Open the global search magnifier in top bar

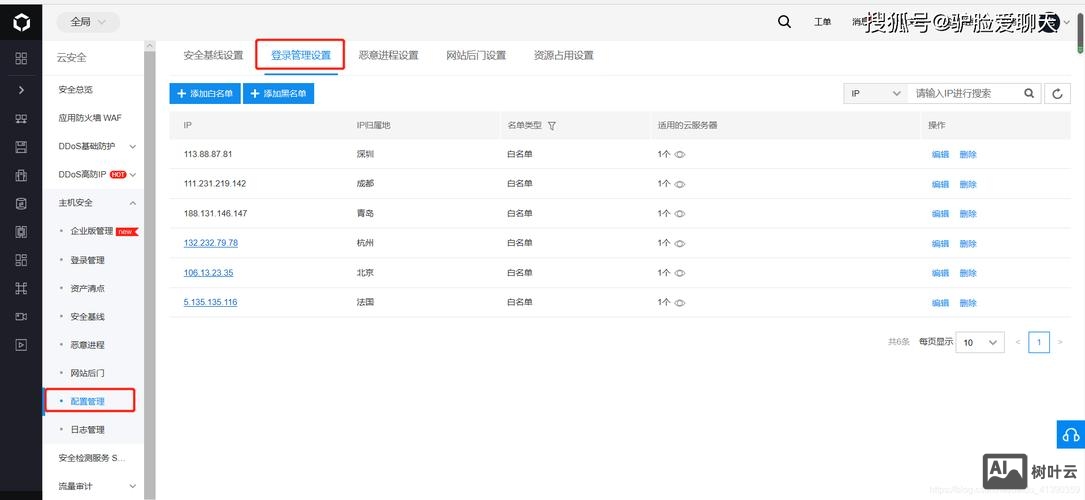(x=784, y=21)
